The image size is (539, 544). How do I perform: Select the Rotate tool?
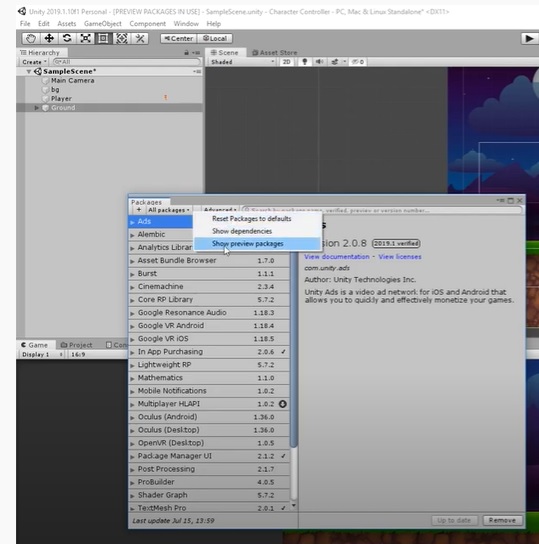67,39
